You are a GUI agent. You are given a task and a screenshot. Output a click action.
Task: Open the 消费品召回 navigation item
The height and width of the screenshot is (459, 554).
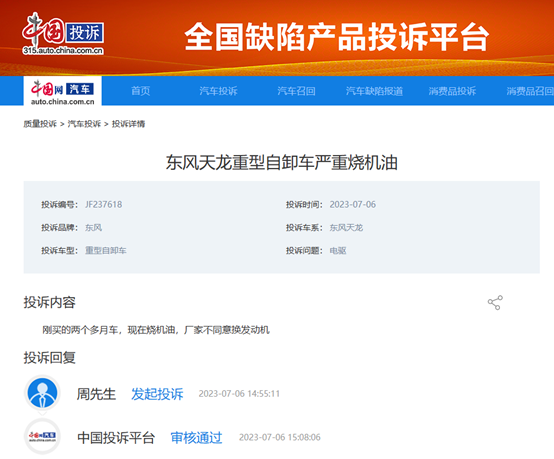coord(530,91)
